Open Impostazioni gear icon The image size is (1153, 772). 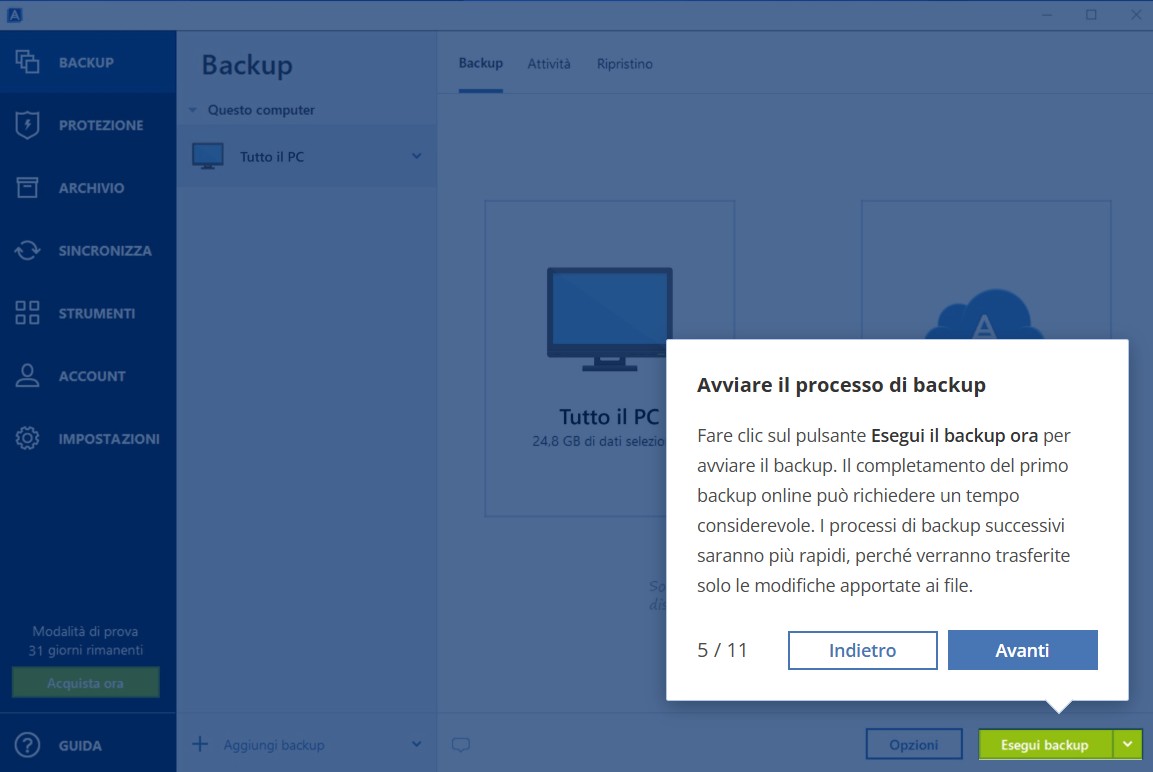(27, 439)
